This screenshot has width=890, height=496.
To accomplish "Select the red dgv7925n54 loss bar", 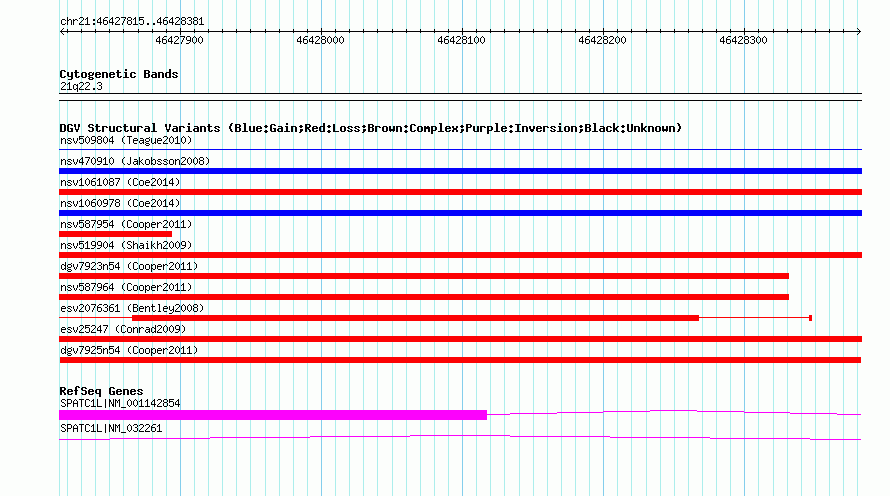I will [460, 360].
